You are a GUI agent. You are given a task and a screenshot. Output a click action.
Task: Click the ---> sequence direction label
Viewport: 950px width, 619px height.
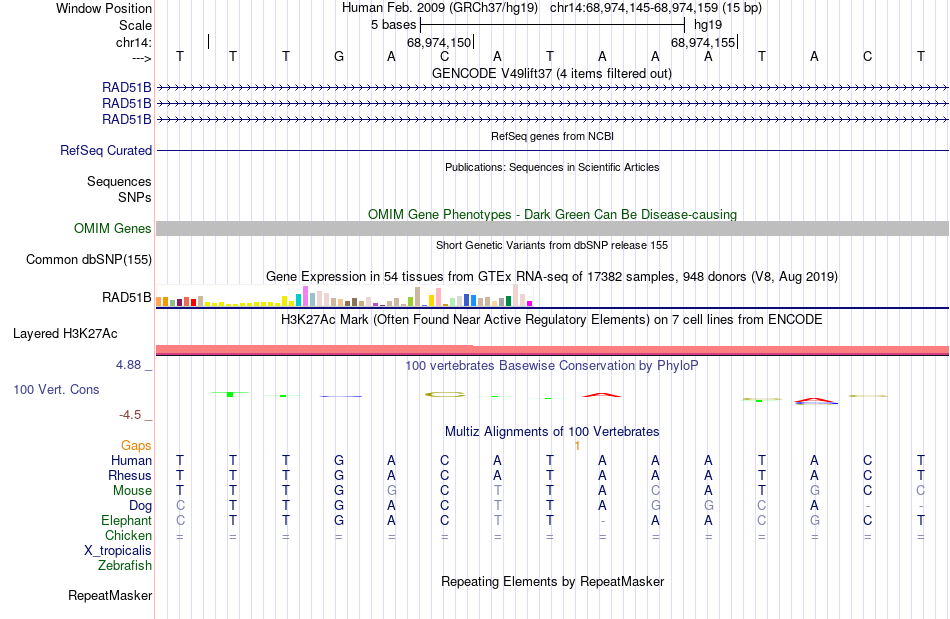[x=141, y=58]
